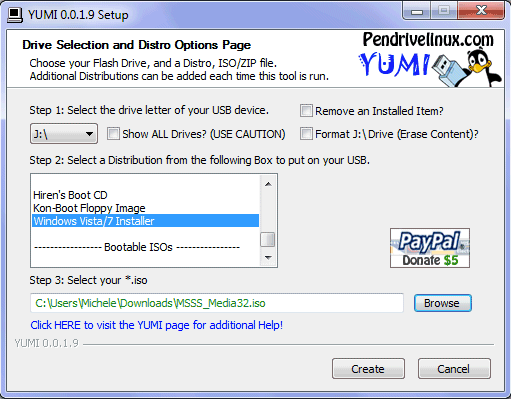
Task: Click the YUMI setup title bar icon
Action: [x=15, y=15]
